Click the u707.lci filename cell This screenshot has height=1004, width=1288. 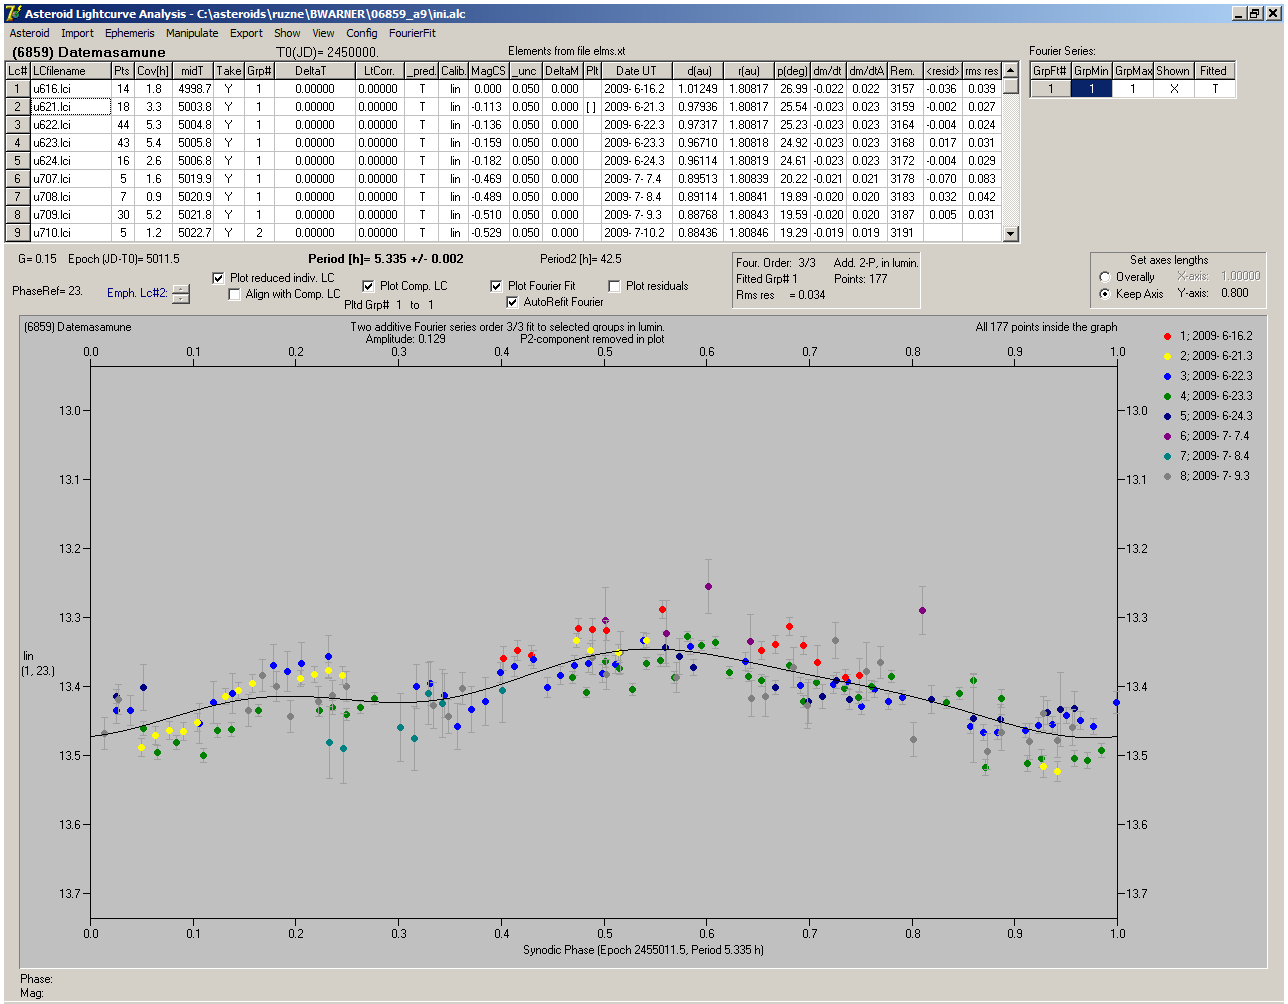(x=70, y=179)
